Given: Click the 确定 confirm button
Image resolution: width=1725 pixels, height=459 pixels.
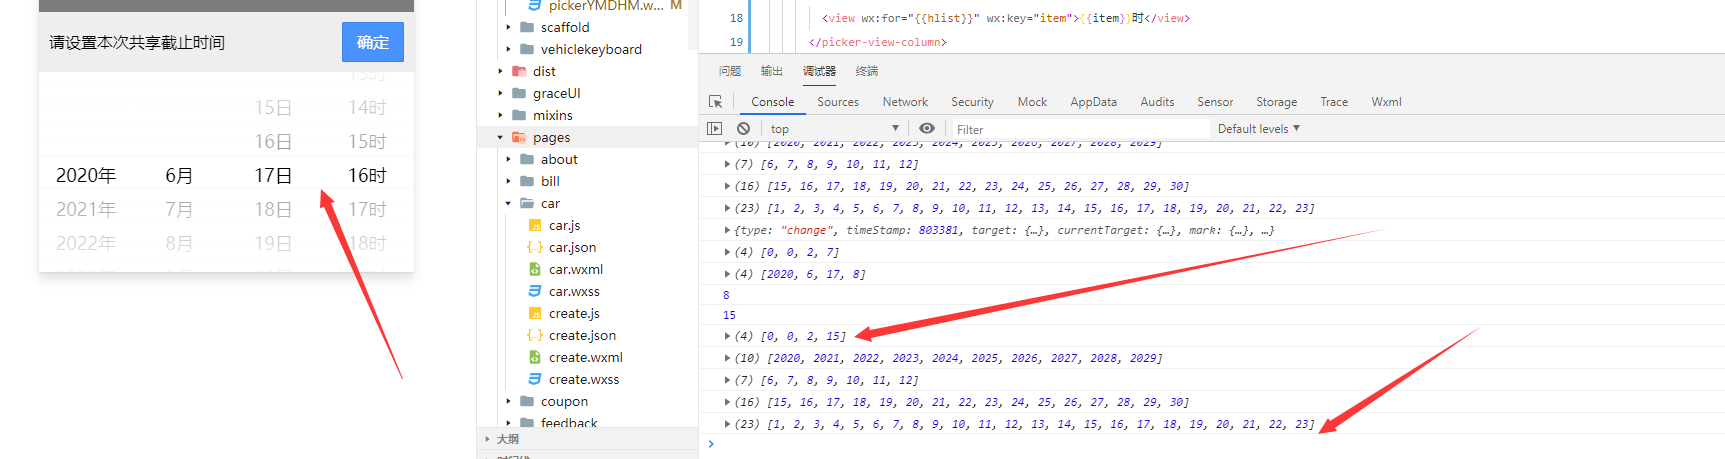Looking at the screenshot, I should 373,42.
